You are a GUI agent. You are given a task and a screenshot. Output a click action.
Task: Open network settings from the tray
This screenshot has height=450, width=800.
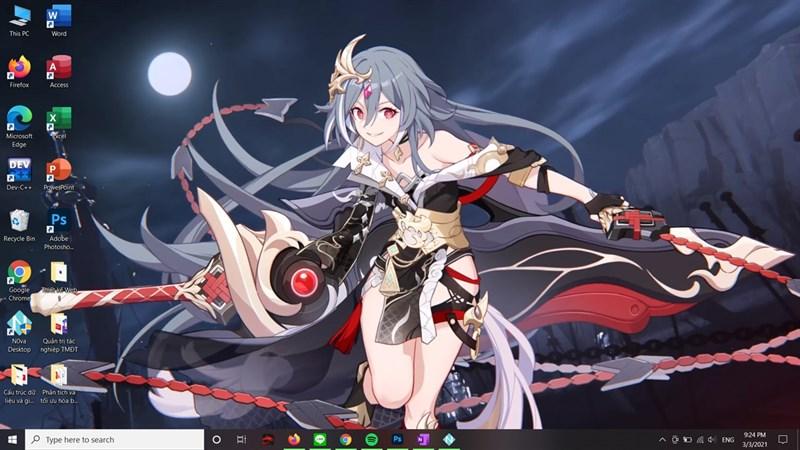[x=700, y=439]
